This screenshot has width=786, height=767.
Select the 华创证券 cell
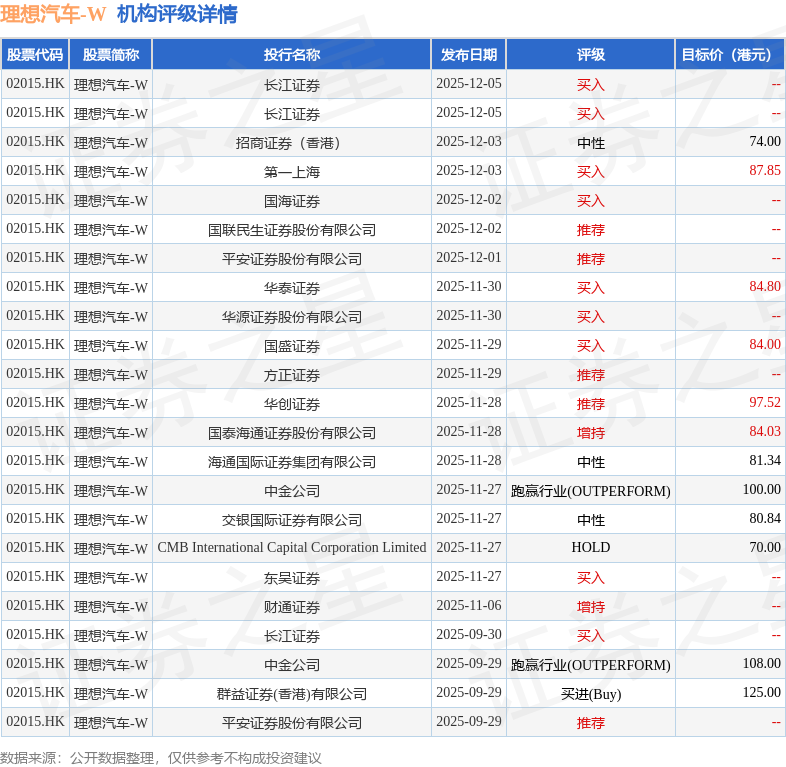coord(292,404)
